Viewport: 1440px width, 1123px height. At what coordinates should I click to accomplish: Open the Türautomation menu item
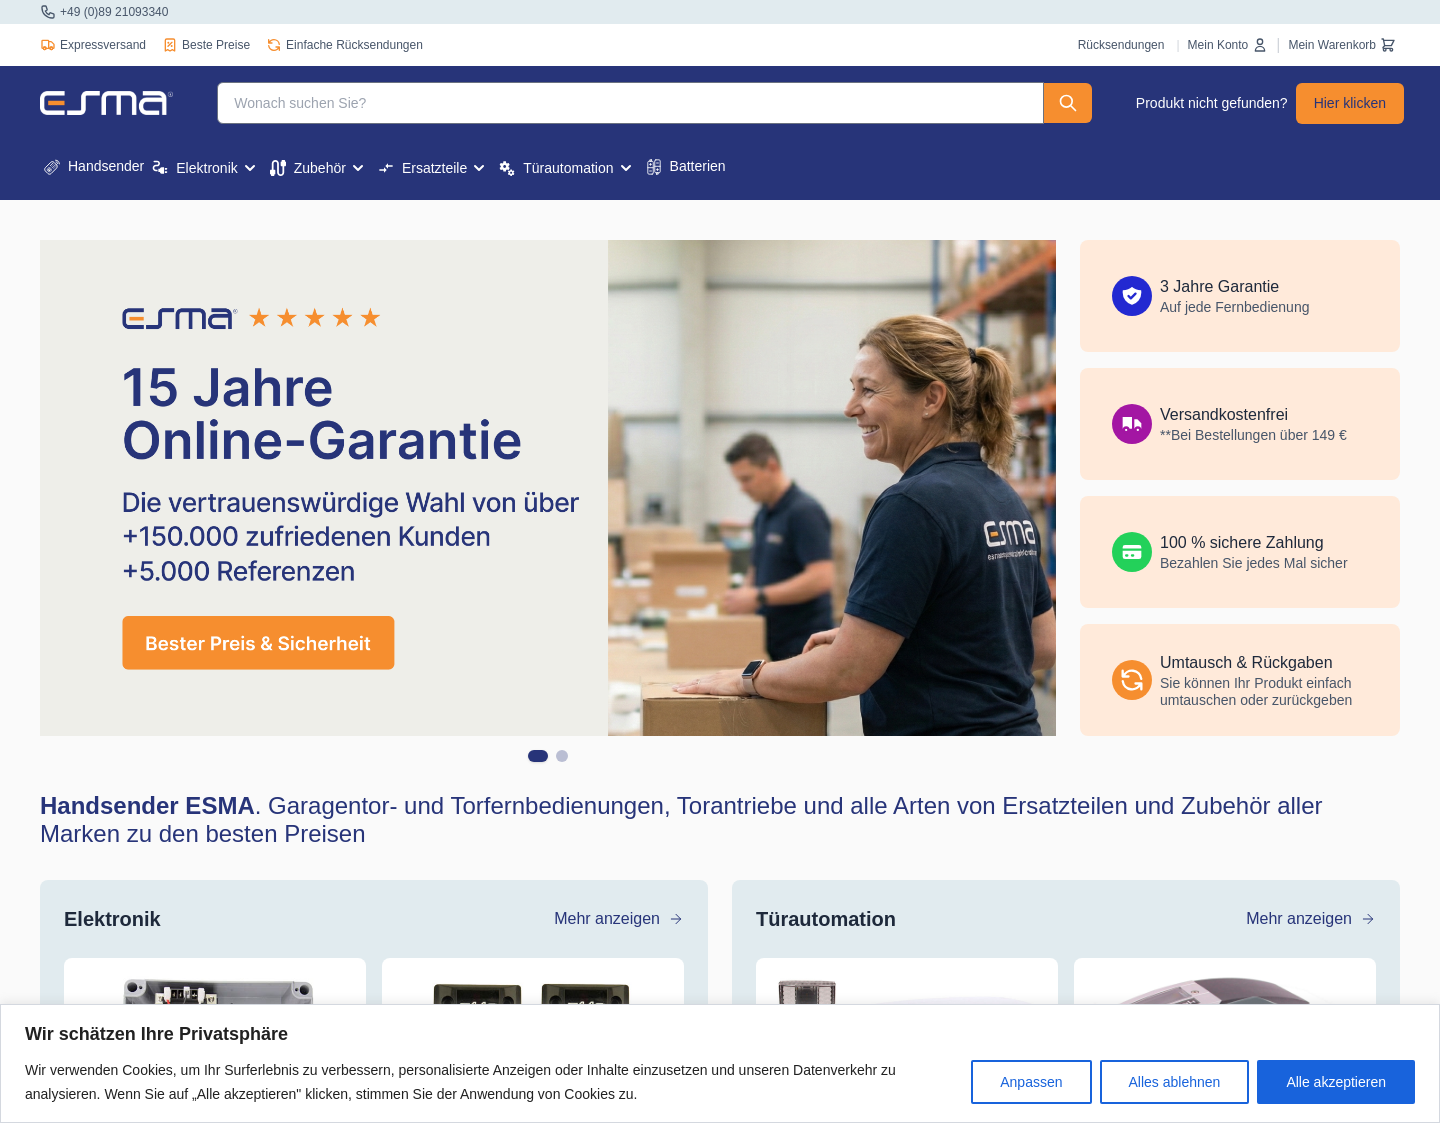click(x=566, y=168)
